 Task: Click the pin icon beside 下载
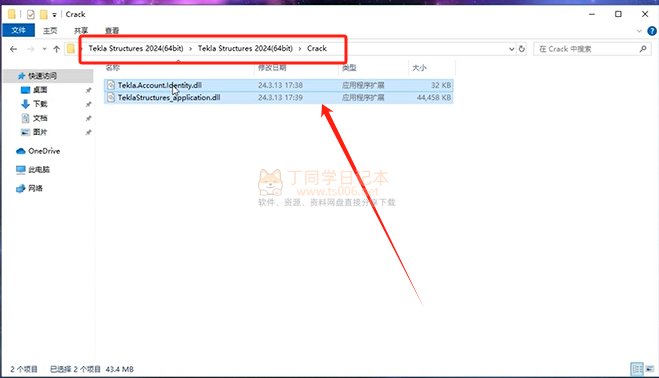point(88,104)
